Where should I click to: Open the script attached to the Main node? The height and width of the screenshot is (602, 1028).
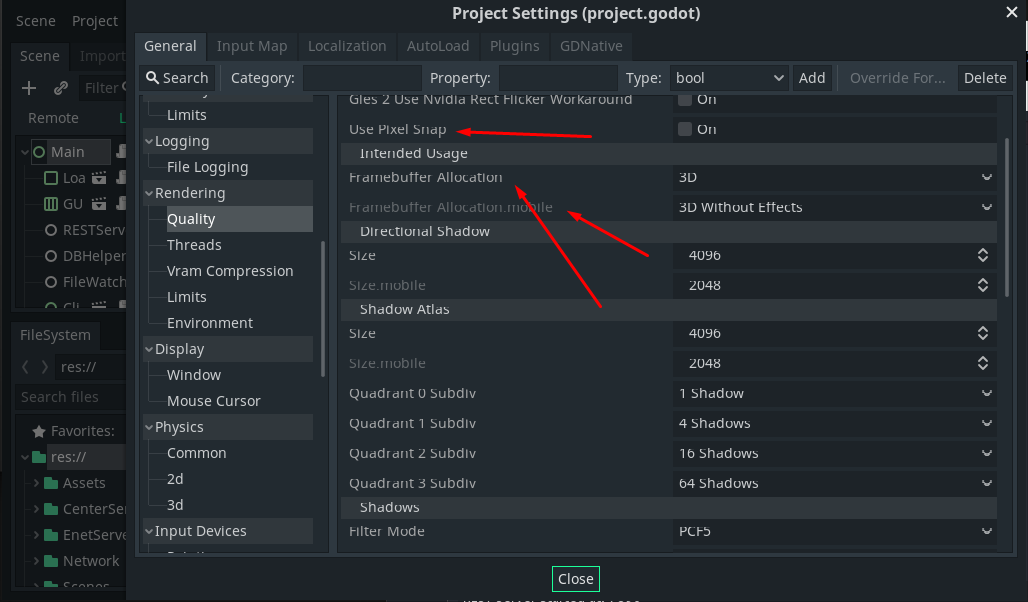(121, 150)
